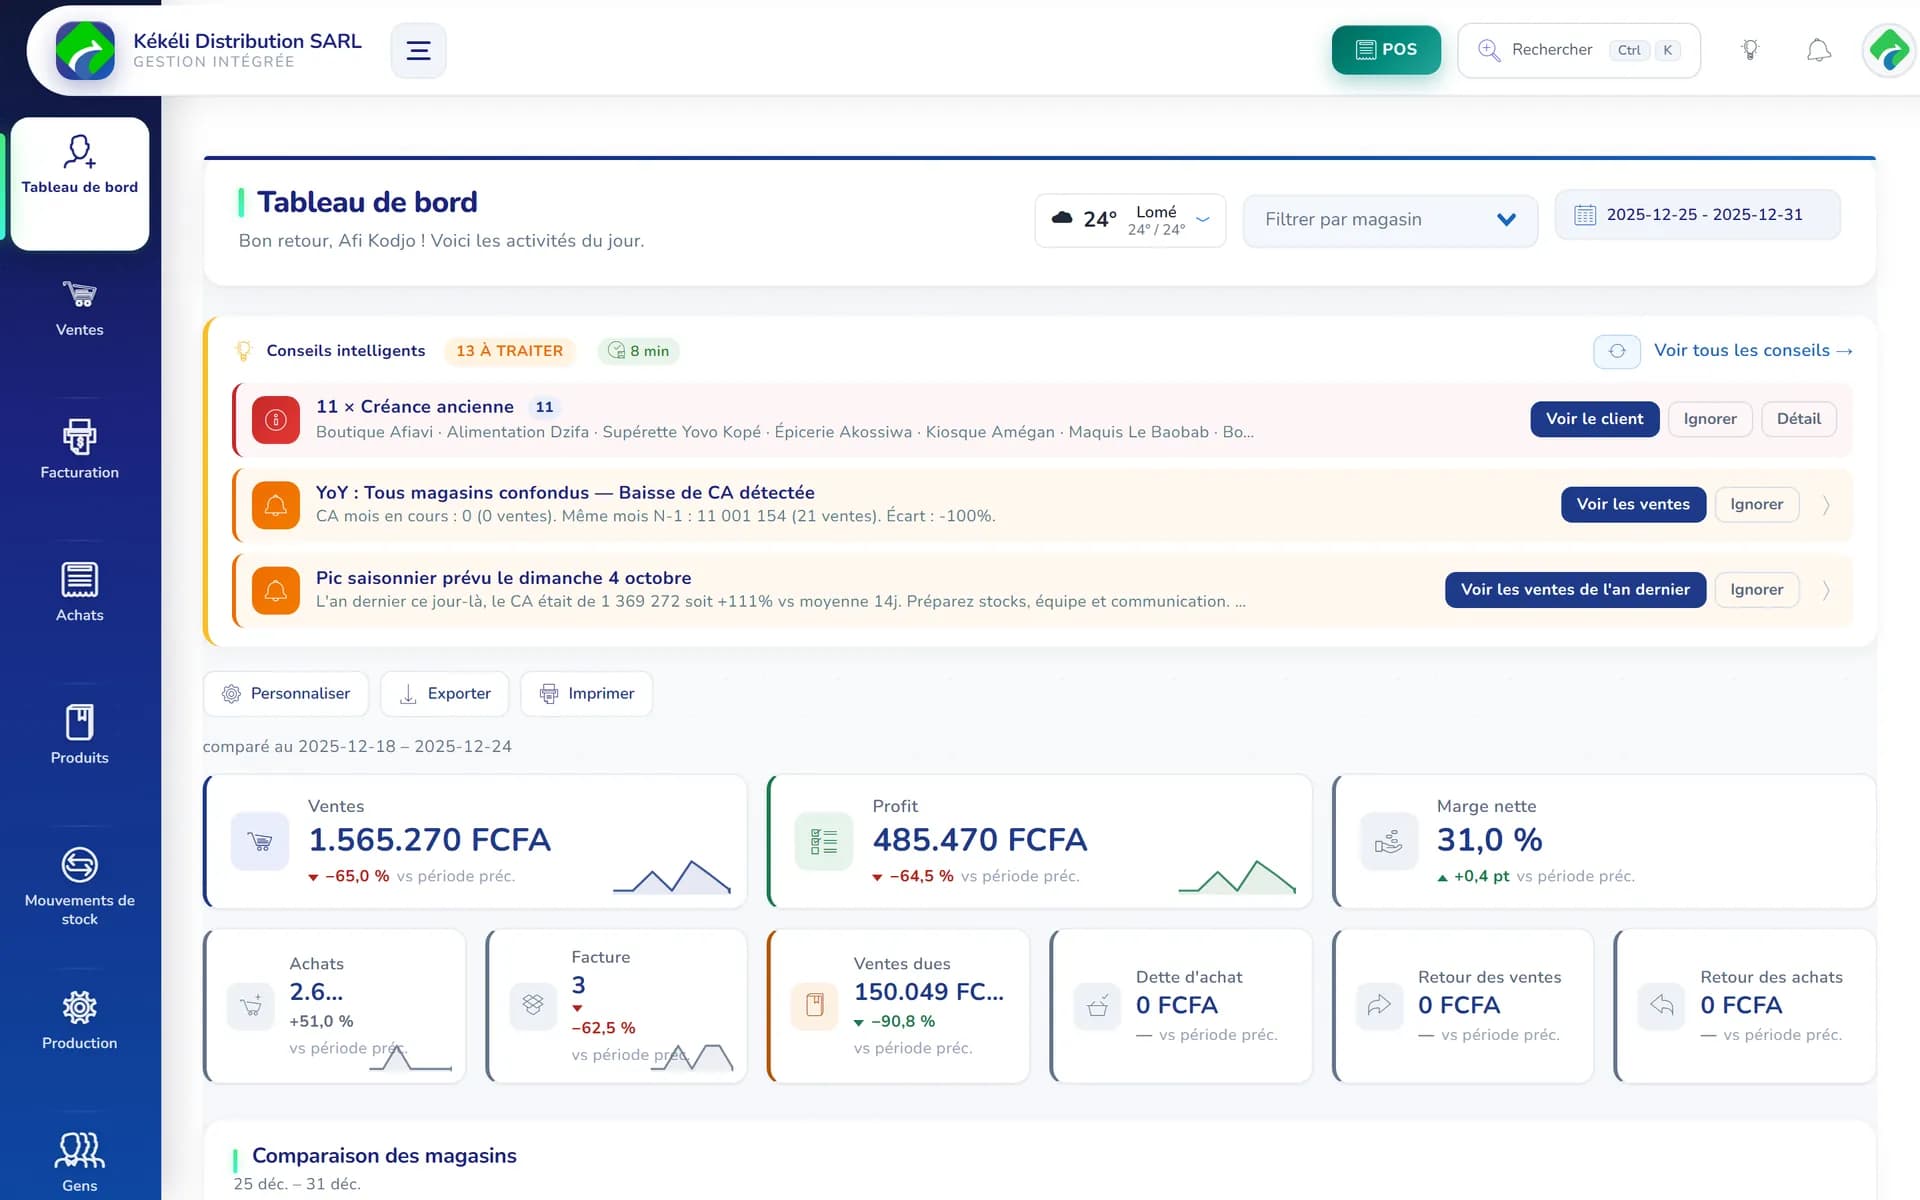Click the Kékéli Distribution app logo
The width and height of the screenshot is (1920, 1200).
[85, 50]
